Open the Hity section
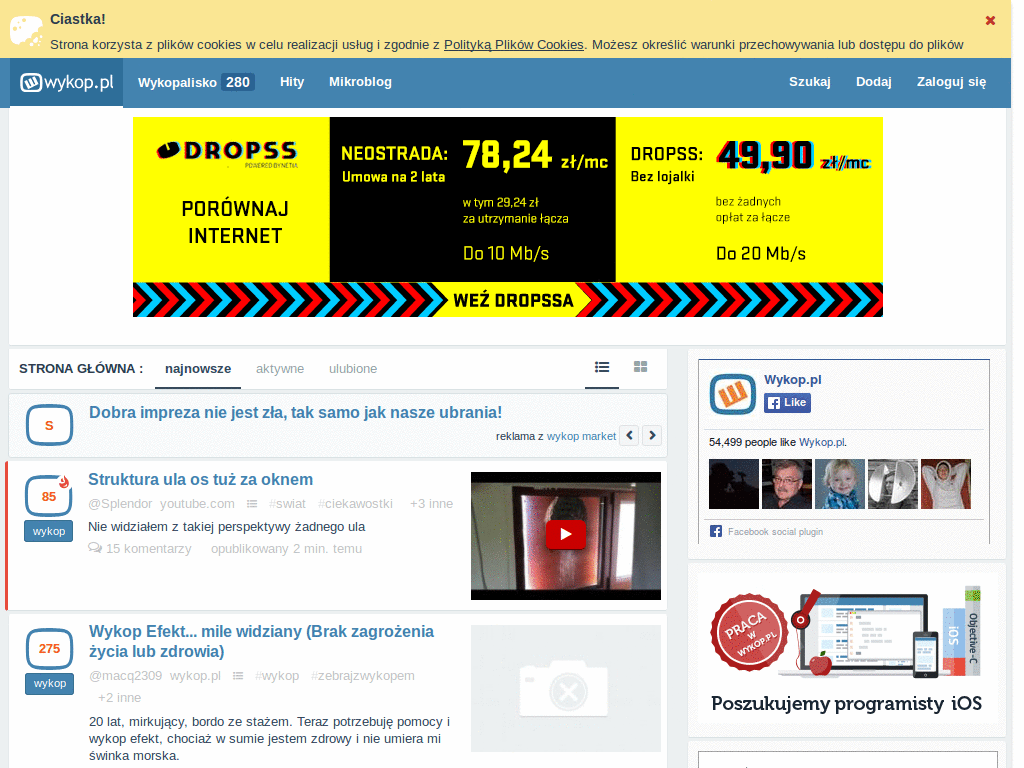Viewport: 1024px width, 768px height. pos(292,82)
